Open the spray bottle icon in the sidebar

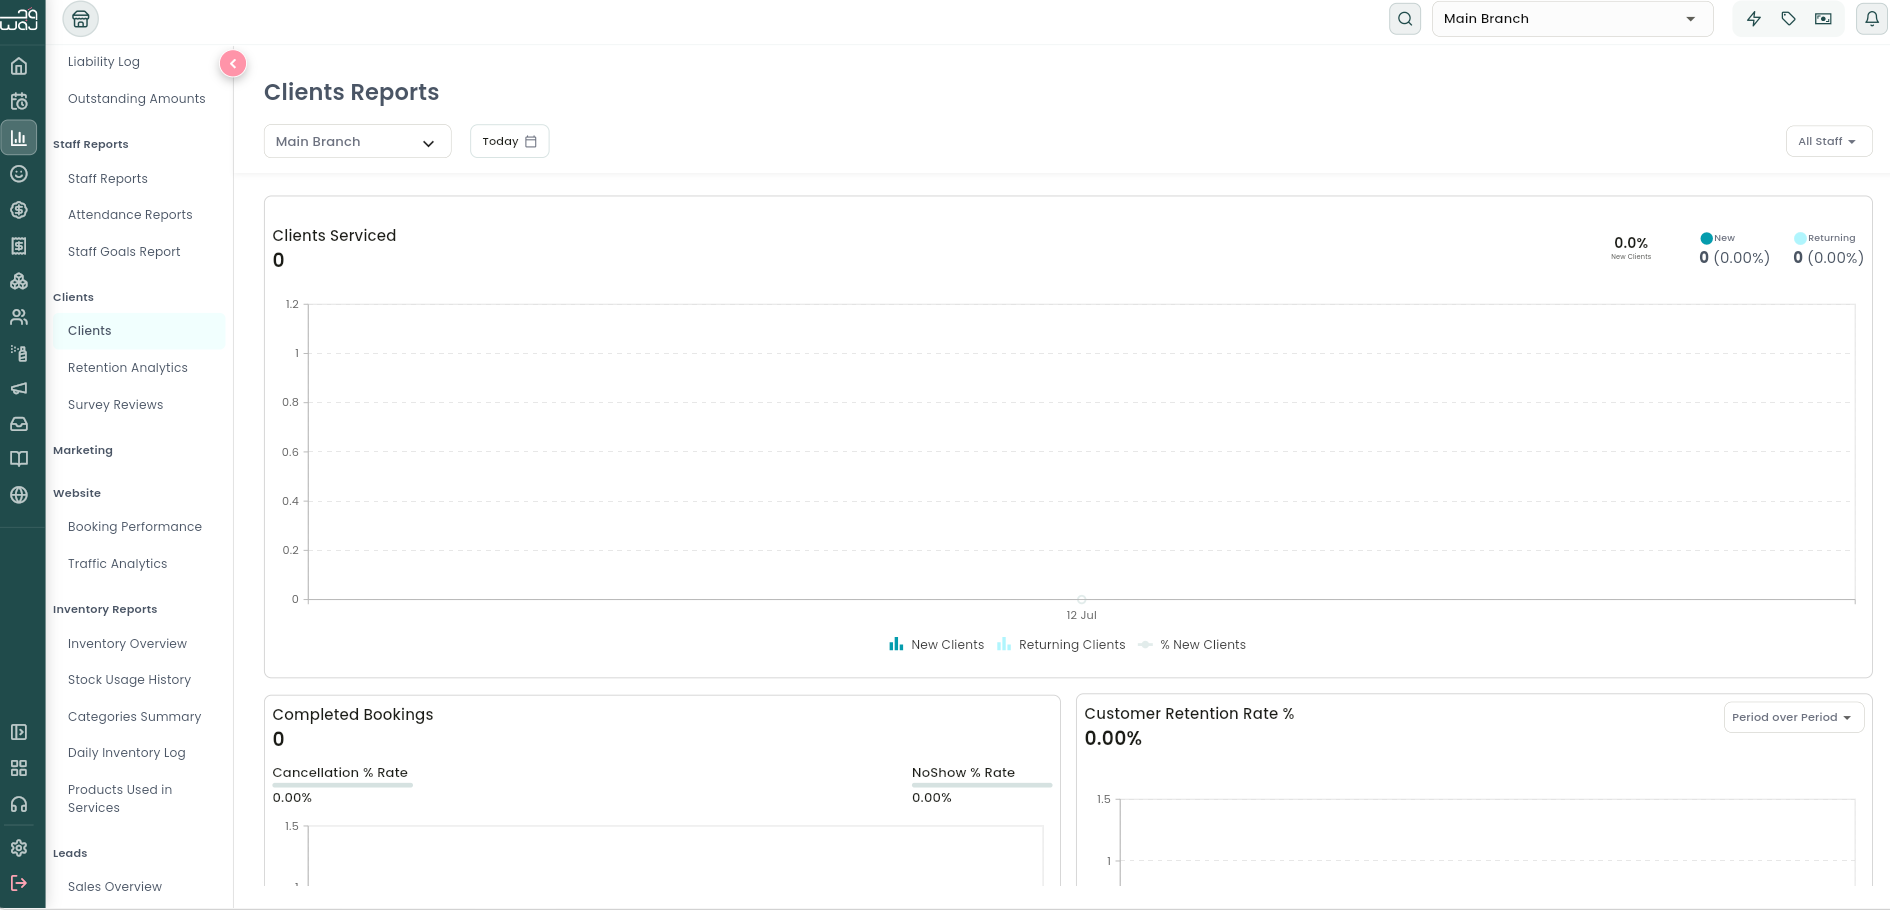(19, 353)
